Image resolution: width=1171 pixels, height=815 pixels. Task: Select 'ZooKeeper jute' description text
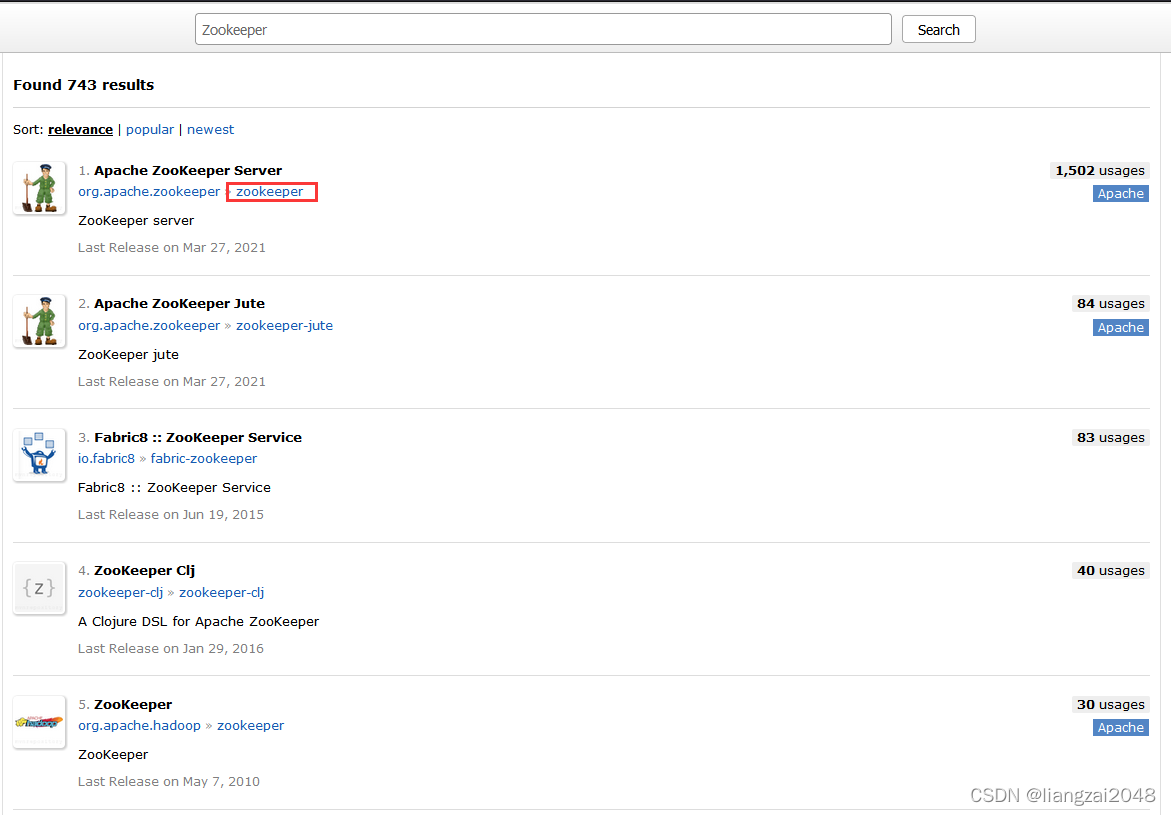[x=128, y=355]
